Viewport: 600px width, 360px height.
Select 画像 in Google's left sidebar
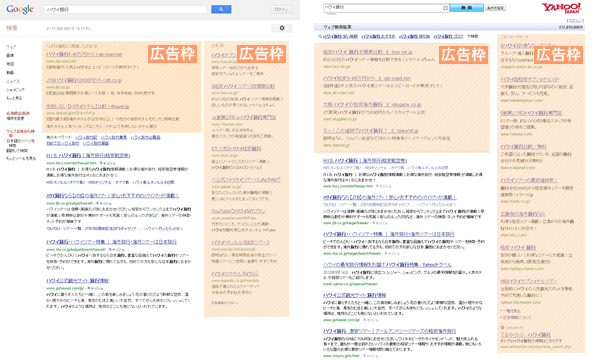tap(10, 55)
